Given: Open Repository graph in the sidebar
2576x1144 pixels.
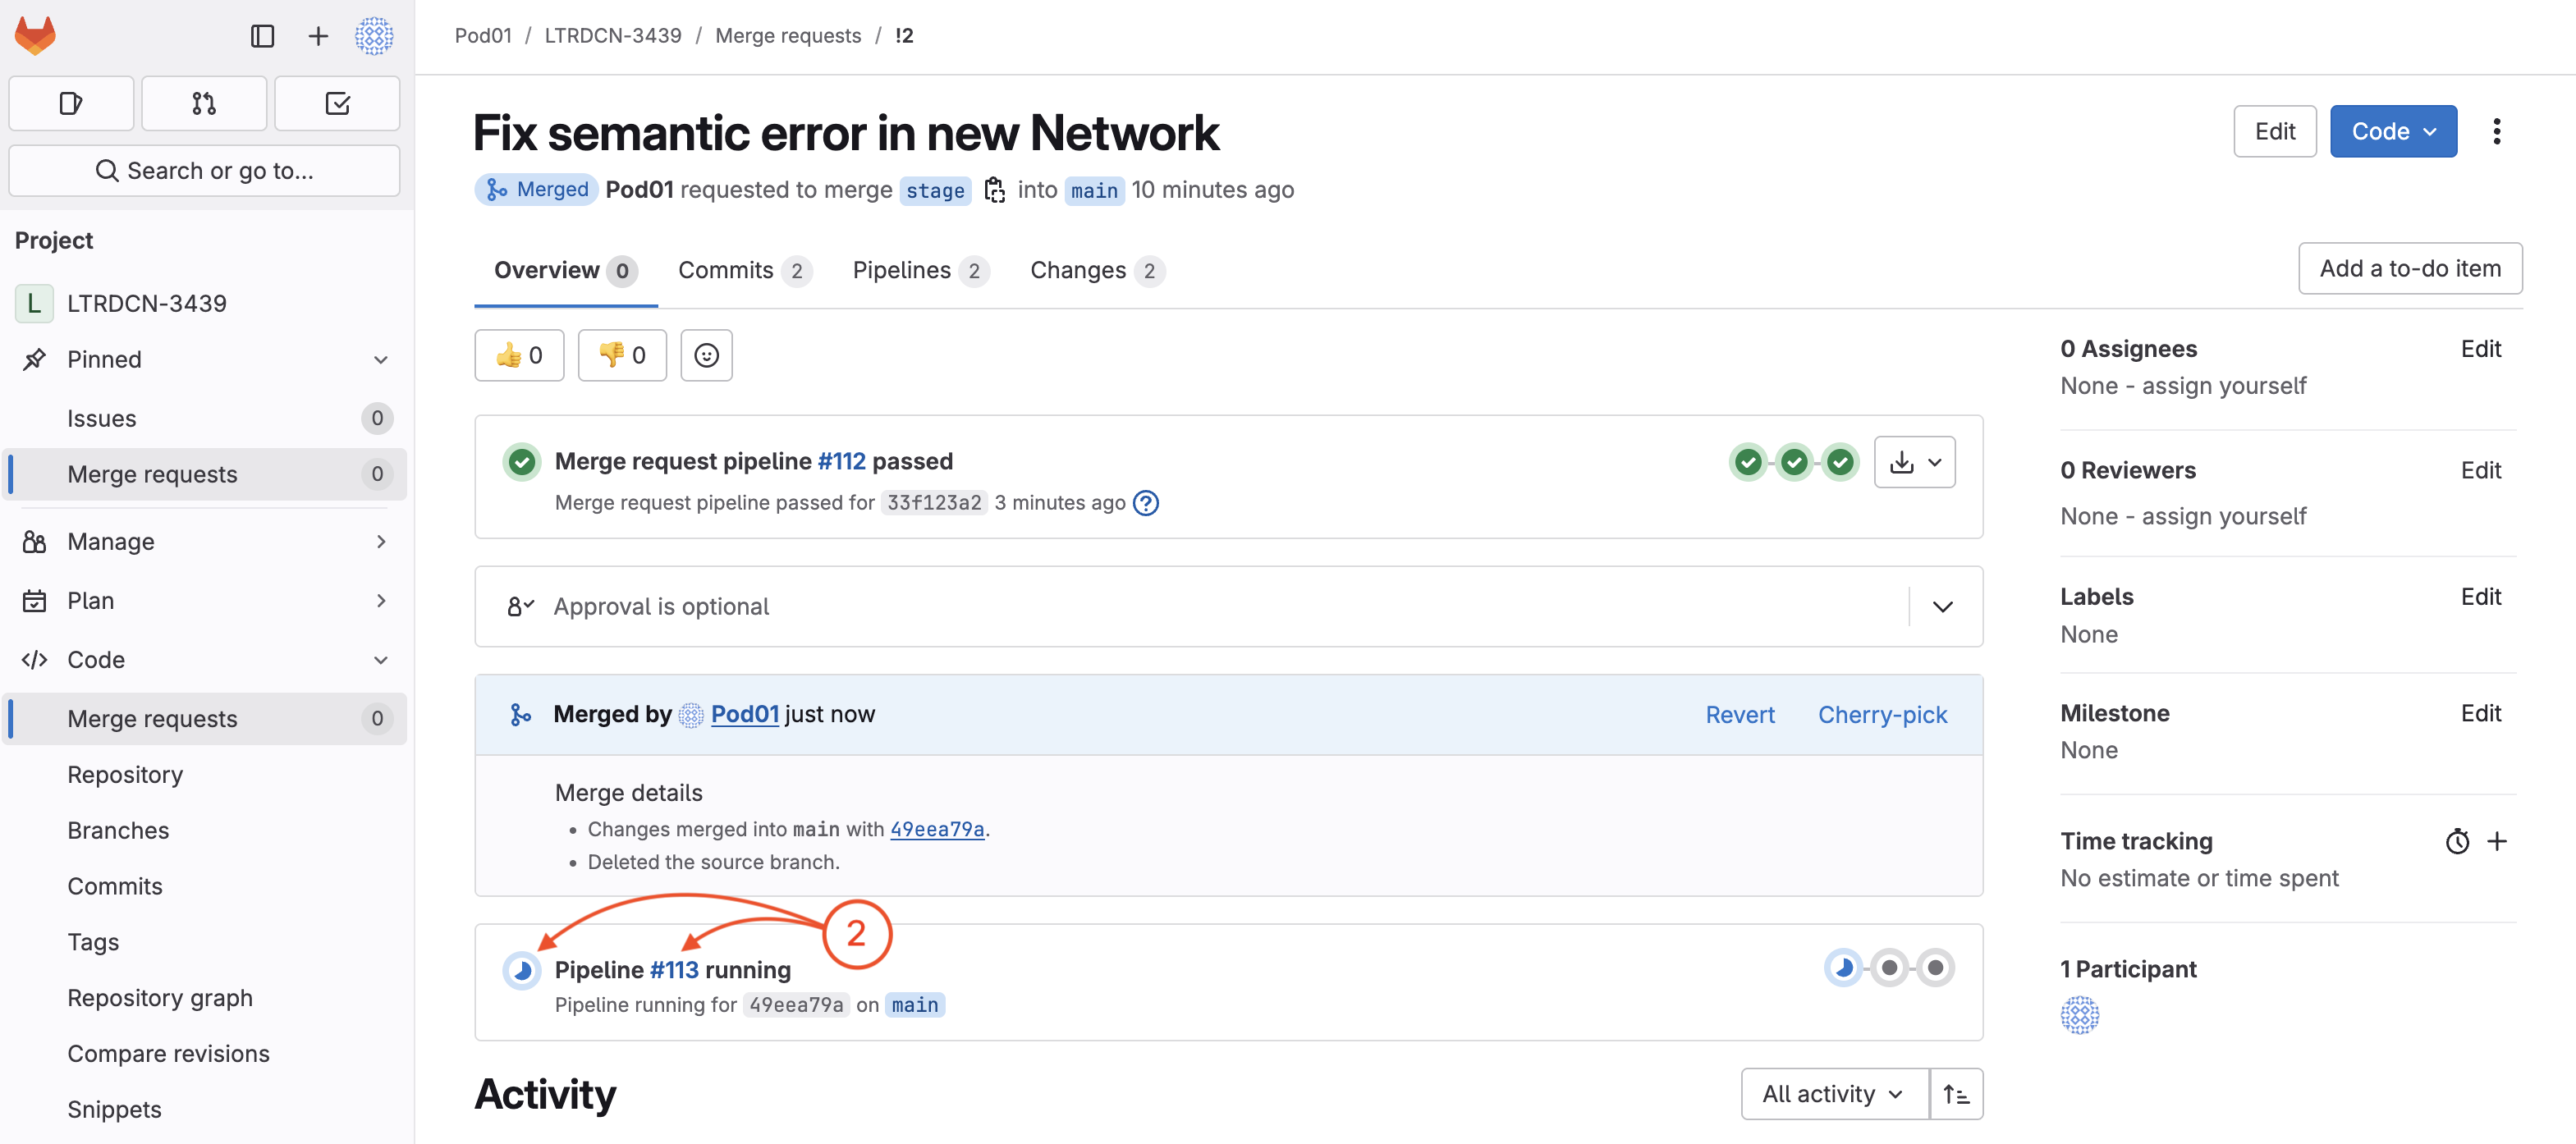Looking at the screenshot, I should point(206,999).
